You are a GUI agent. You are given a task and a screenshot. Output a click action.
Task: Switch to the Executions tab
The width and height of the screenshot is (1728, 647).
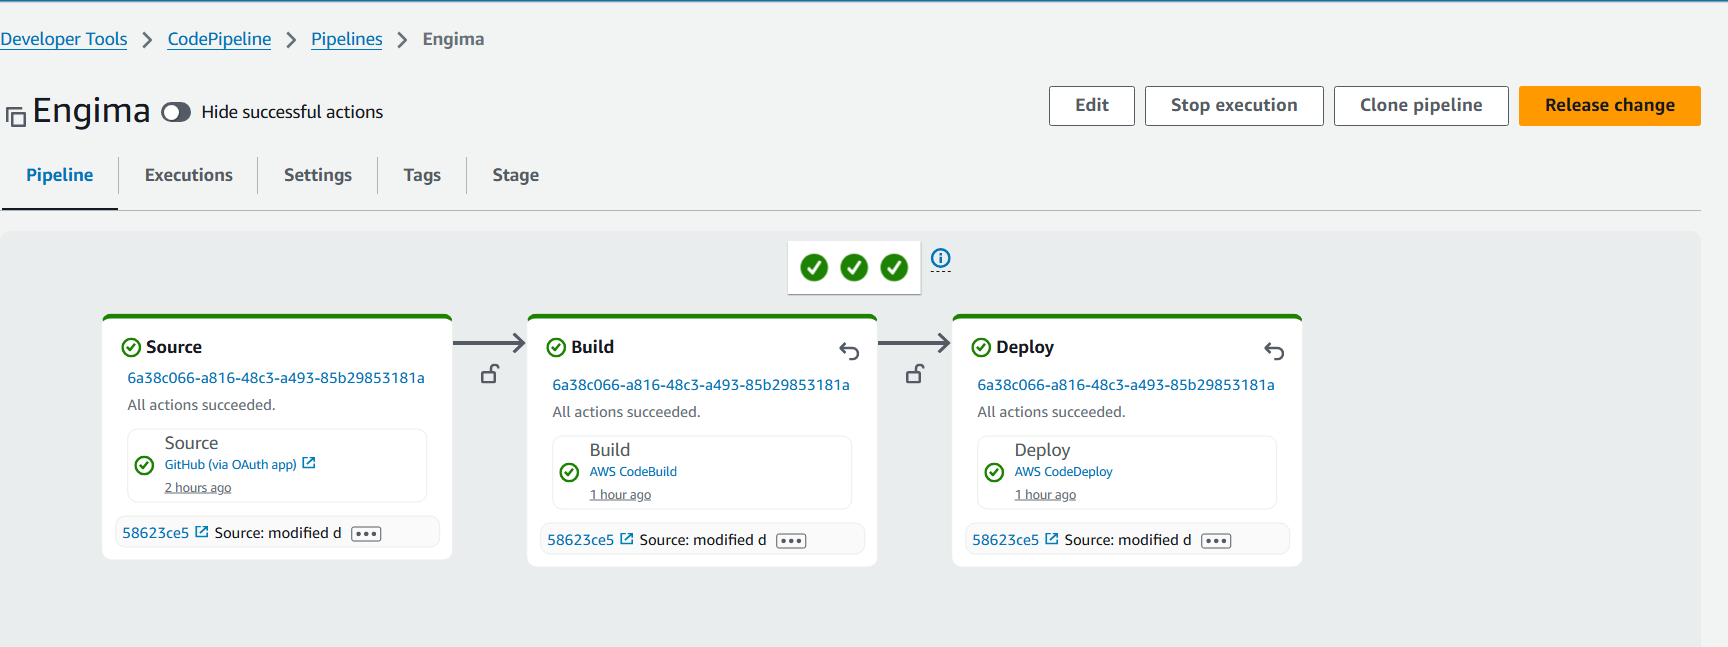(189, 175)
